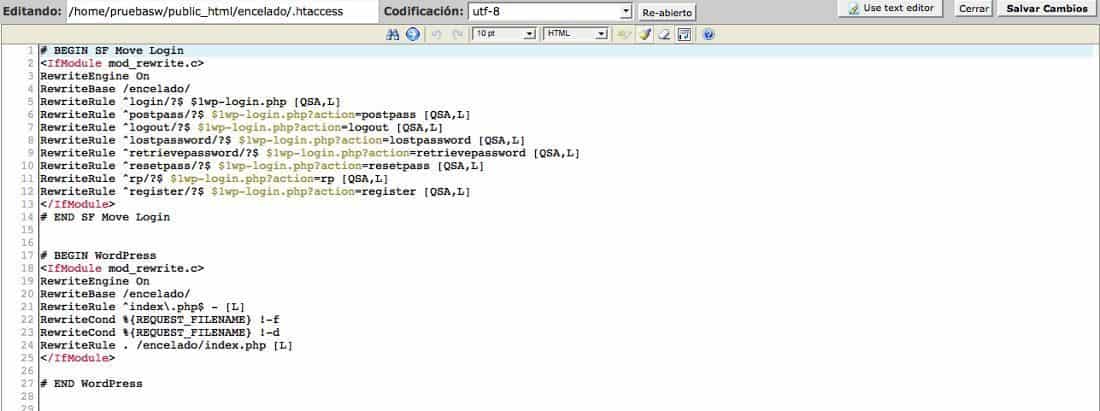Screen dimensions: 1100x411
Task: Redo the last edit
Action: 457,34
